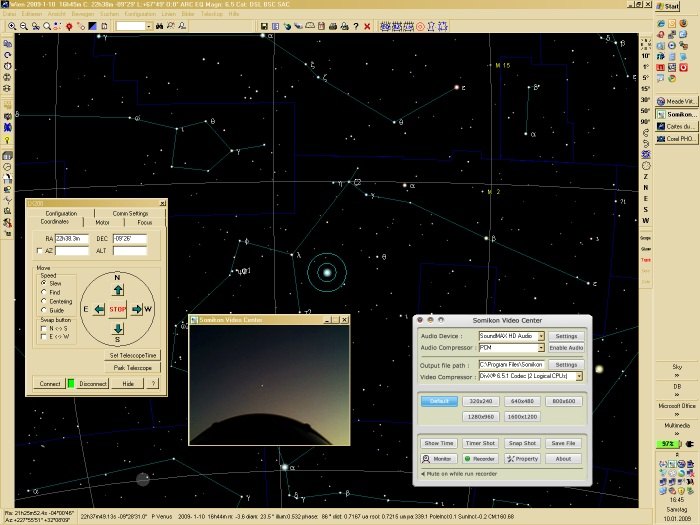
Task: Toggle the N <-> S swap checkbox
Action: pos(44,329)
